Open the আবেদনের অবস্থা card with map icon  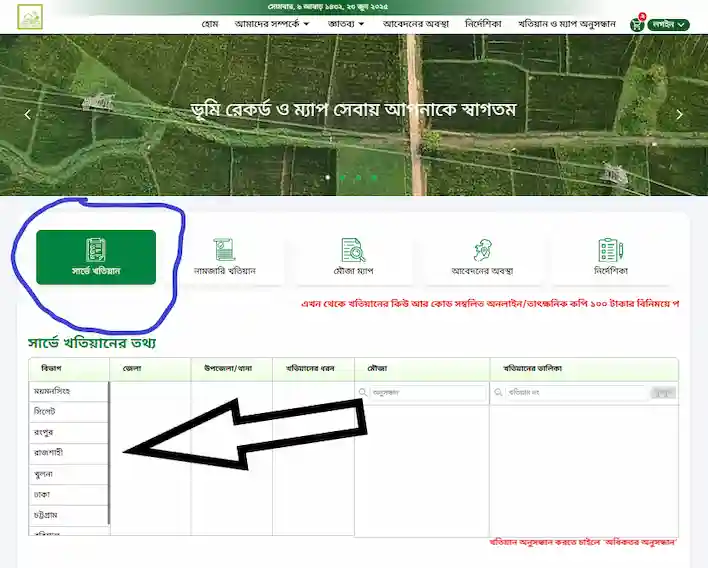[x=482, y=257]
